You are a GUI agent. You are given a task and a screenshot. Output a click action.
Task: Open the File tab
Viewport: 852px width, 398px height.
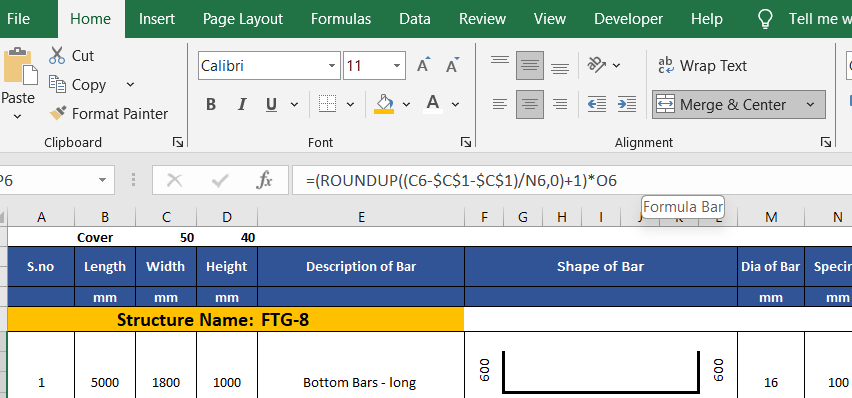pyautogui.click(x=18, y=19)
